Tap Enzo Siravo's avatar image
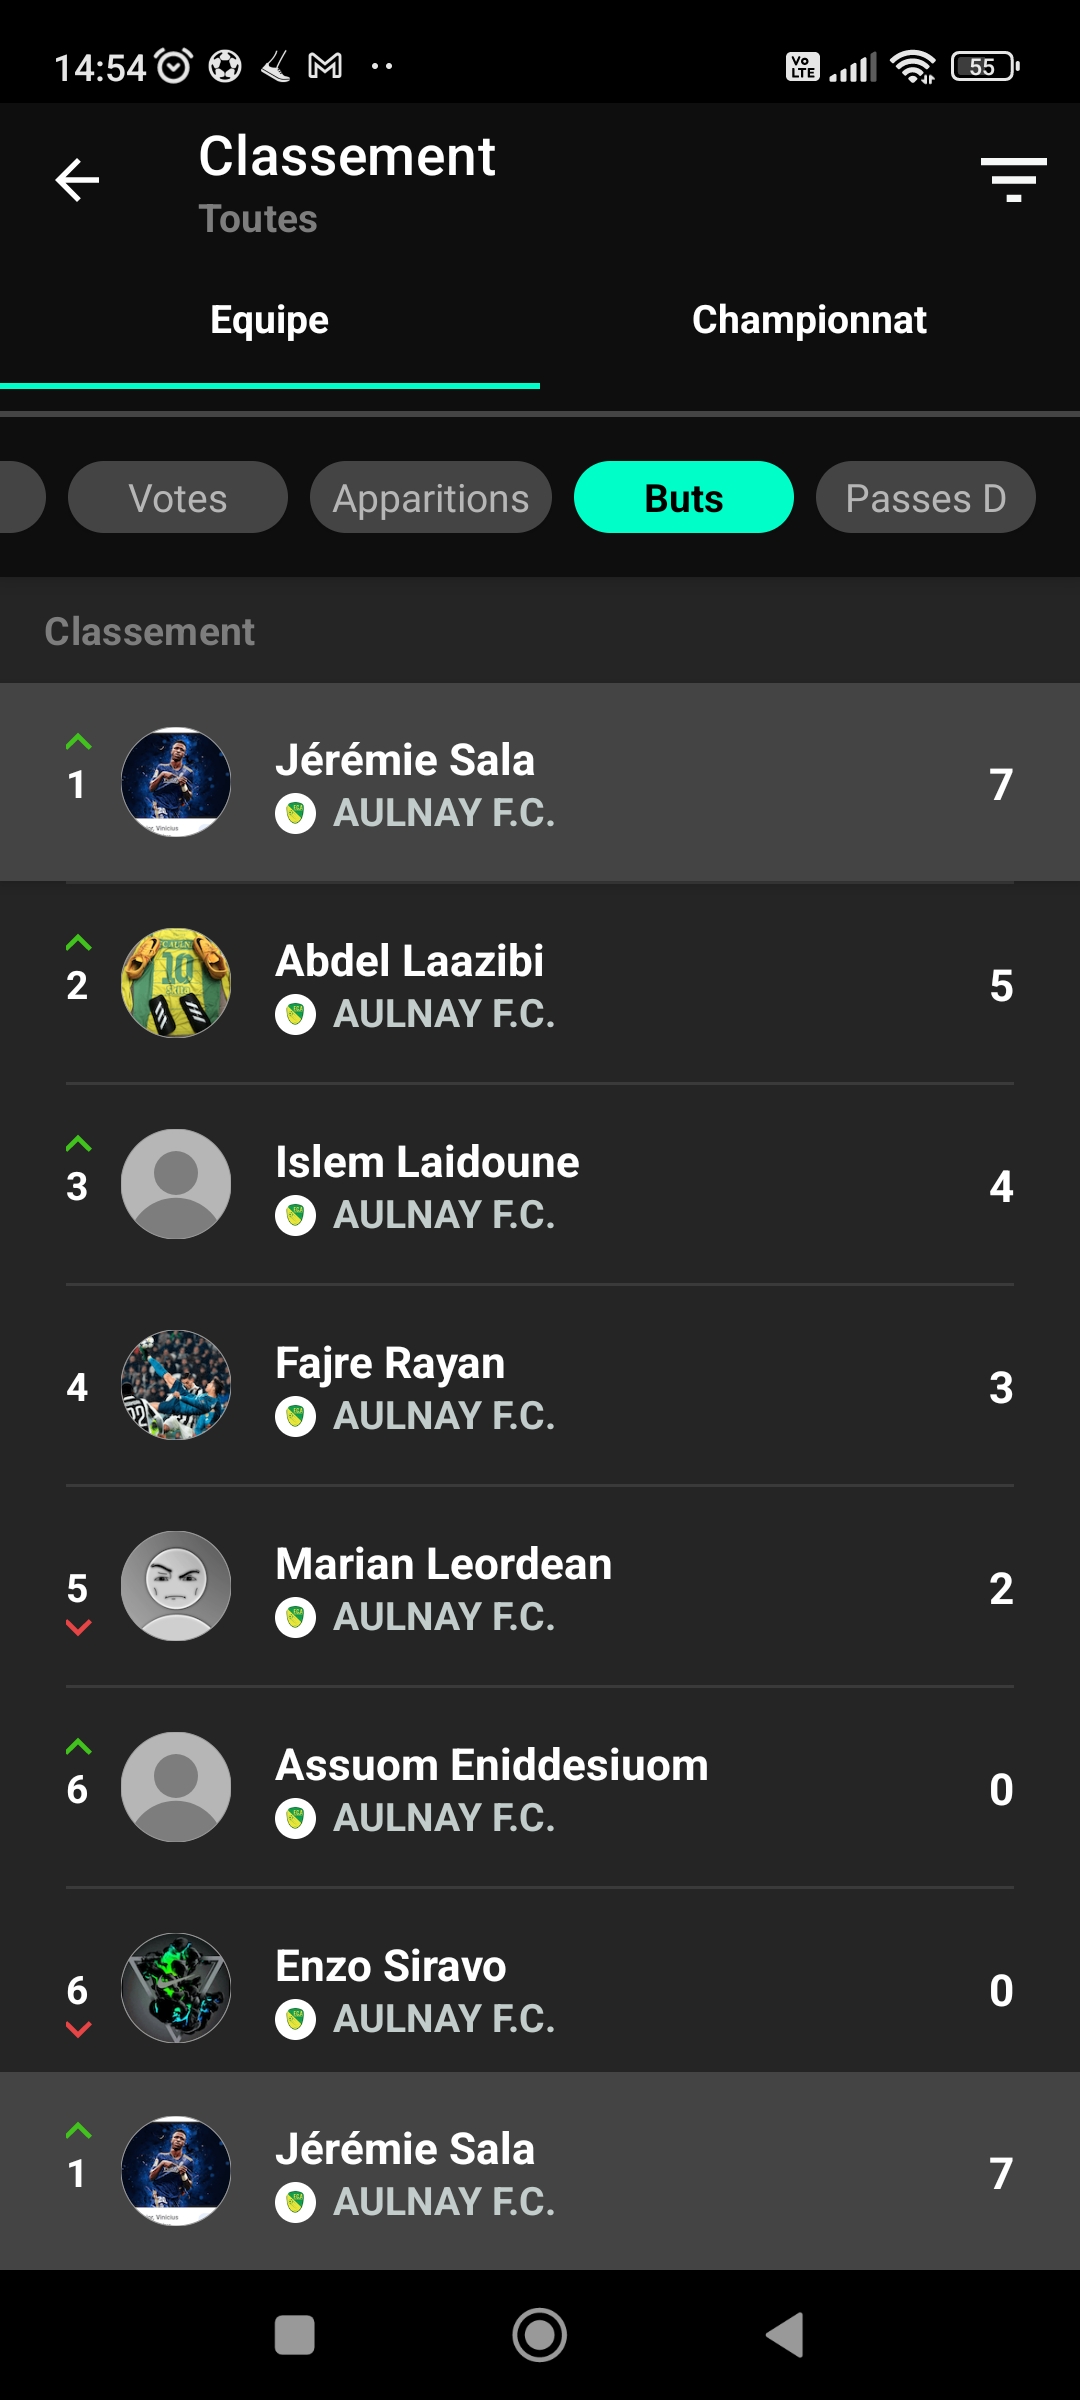 coord(176,1988)
